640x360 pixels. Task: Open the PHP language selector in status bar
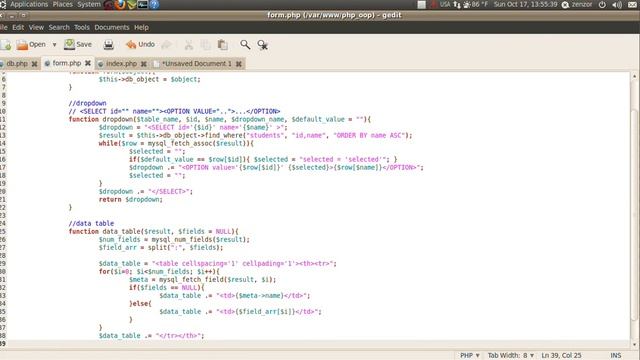pos(469,356)
